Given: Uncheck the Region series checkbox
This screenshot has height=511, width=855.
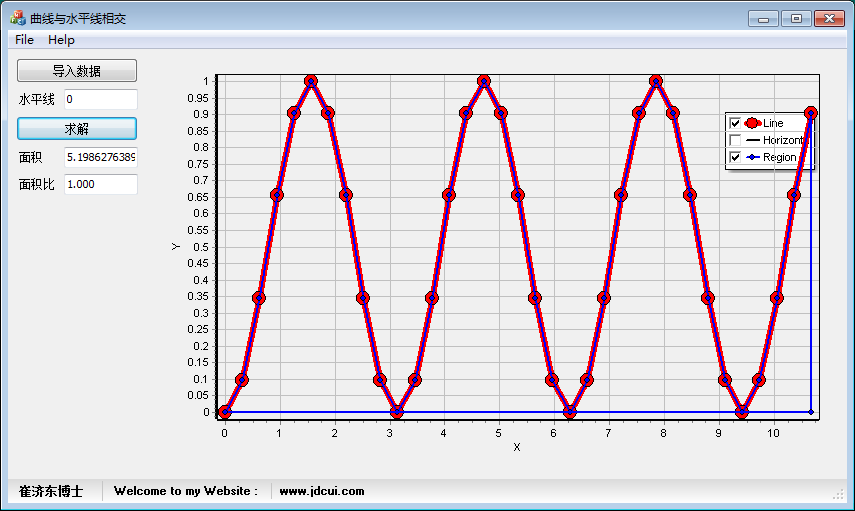Looking at the screenshot, I should tap(735, 157).
